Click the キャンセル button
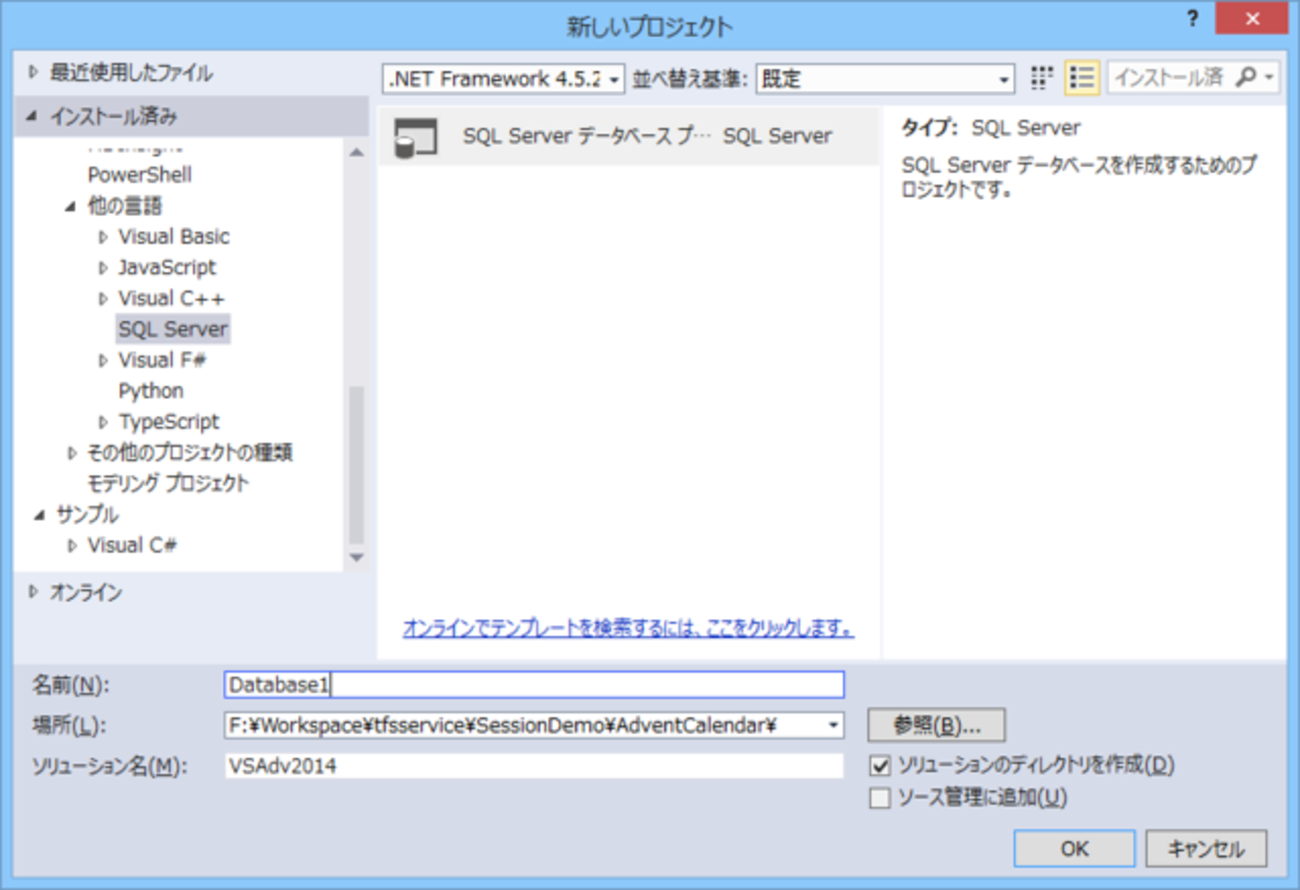Viewport: 1300px width, 890px height. (x=1207, y=849)
